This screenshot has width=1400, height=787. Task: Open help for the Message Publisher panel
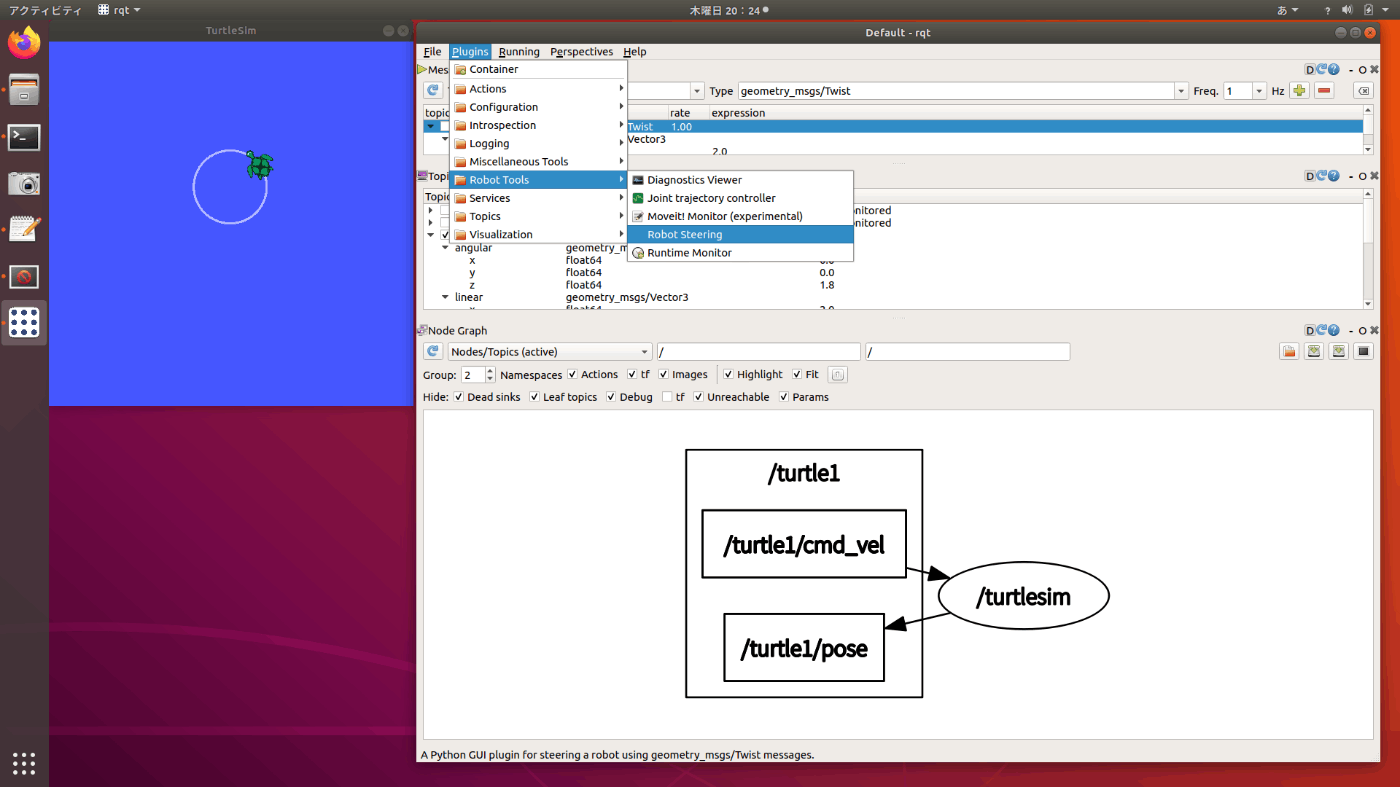click(1334, 70)
